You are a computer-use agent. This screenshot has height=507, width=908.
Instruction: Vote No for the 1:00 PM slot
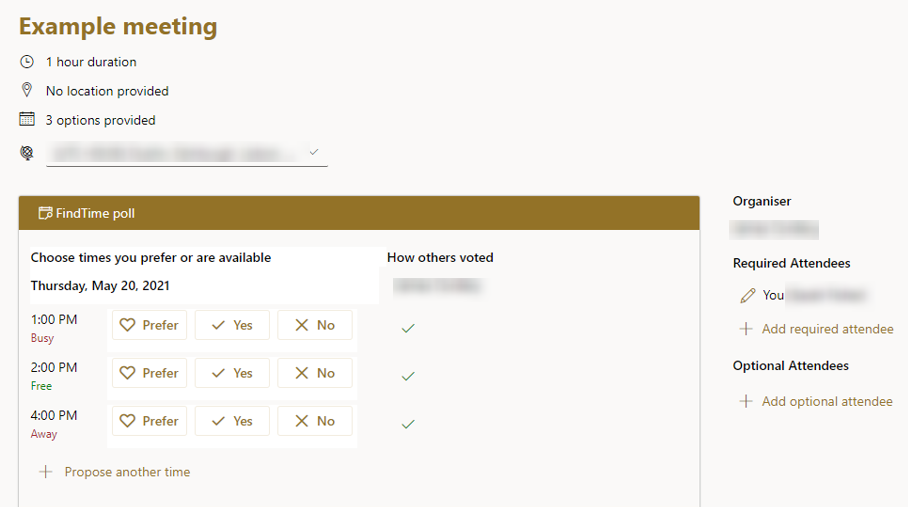pyautogui.click(x=315, y=325)
